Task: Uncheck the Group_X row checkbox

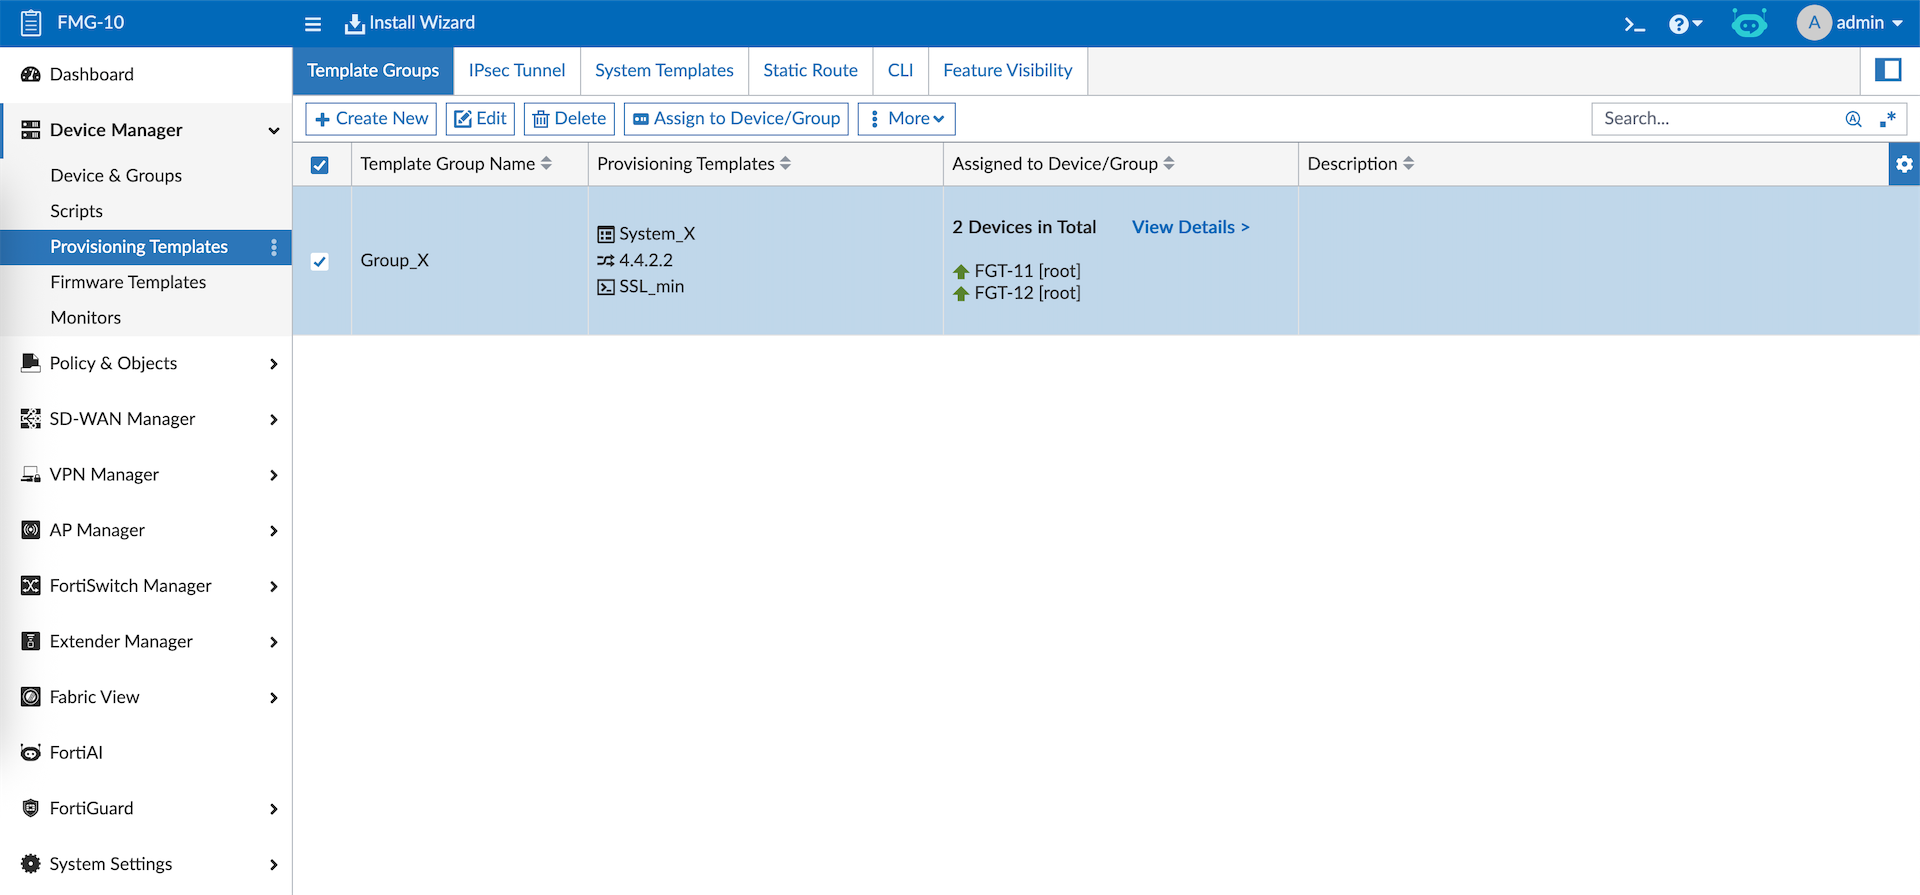Action: [x=320, y=261]
